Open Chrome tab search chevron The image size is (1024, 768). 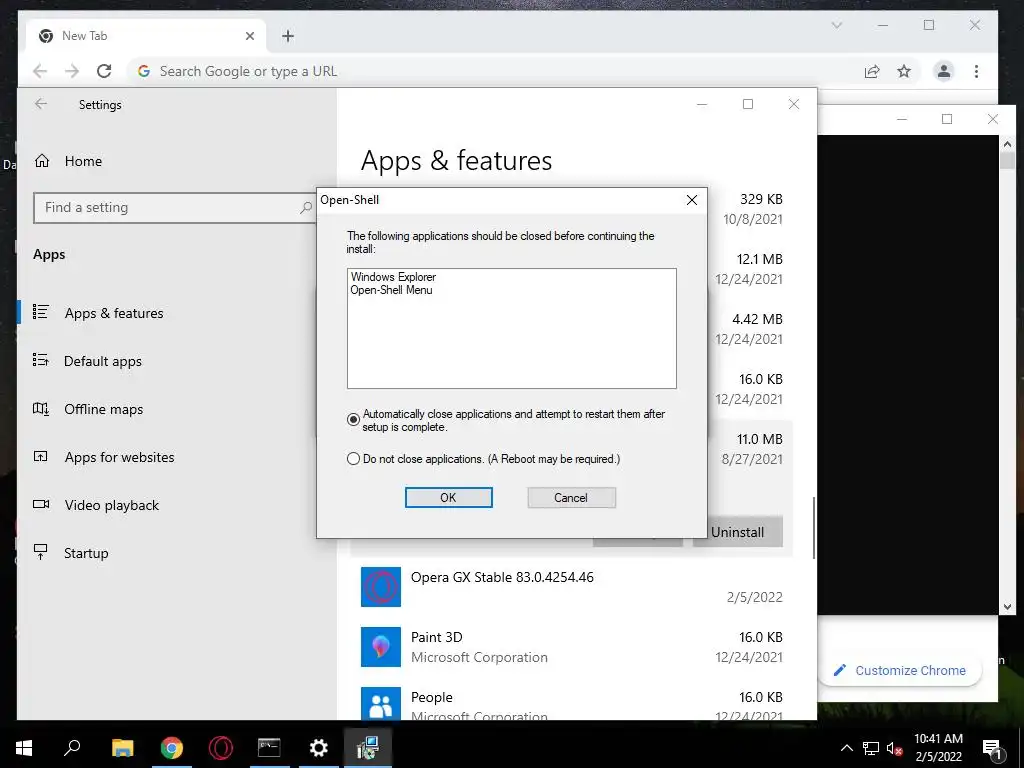(837, 25)
